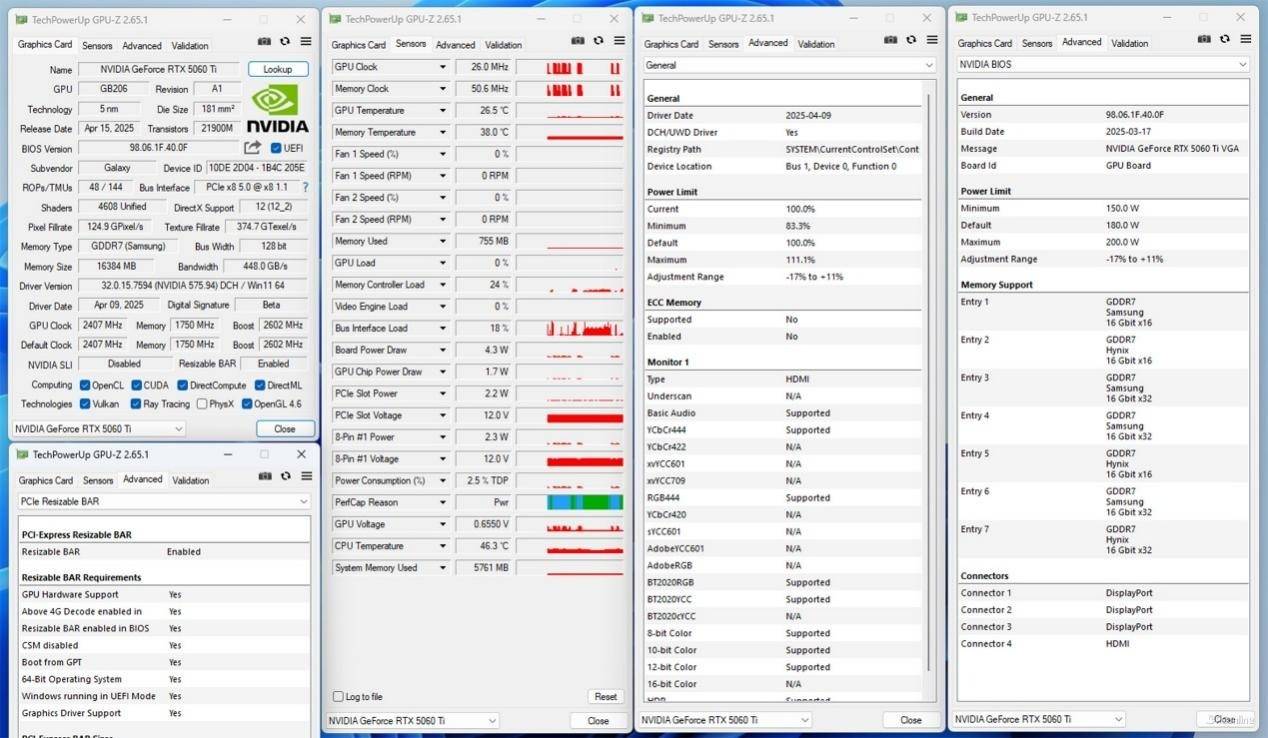Toggle the Ray Tracing checkbox
The width and height of the screenshot is (1268, 738).
click(136, 404)
